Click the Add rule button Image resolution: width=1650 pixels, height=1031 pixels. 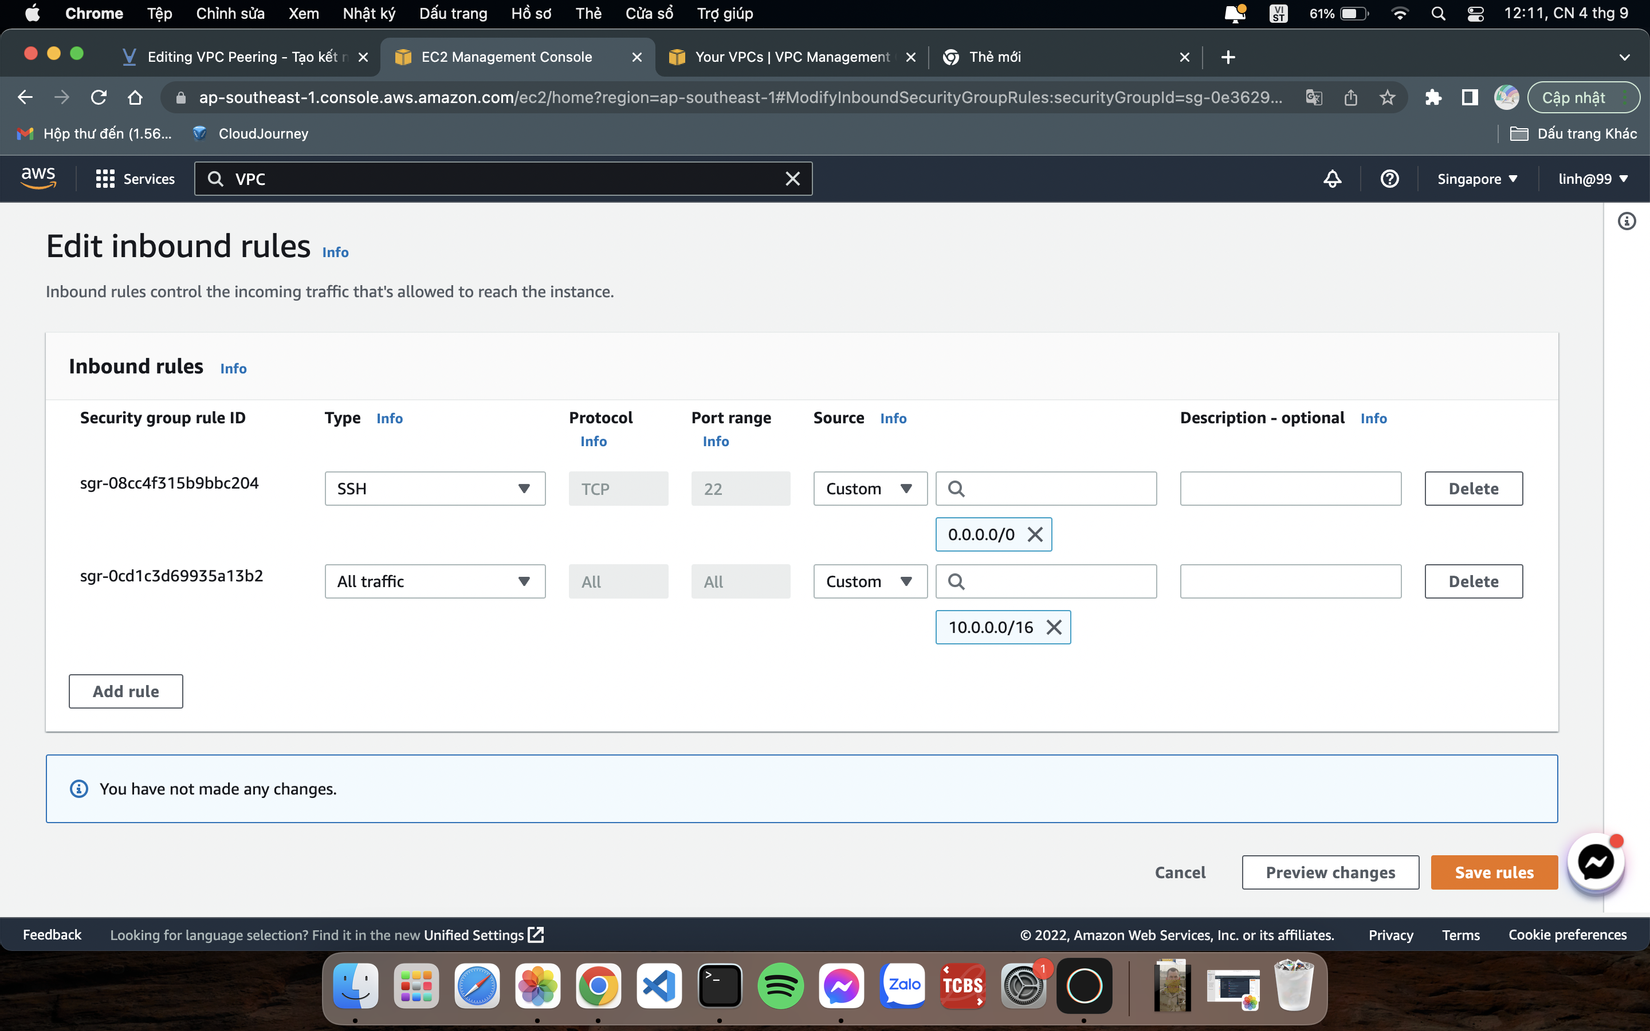126,691
